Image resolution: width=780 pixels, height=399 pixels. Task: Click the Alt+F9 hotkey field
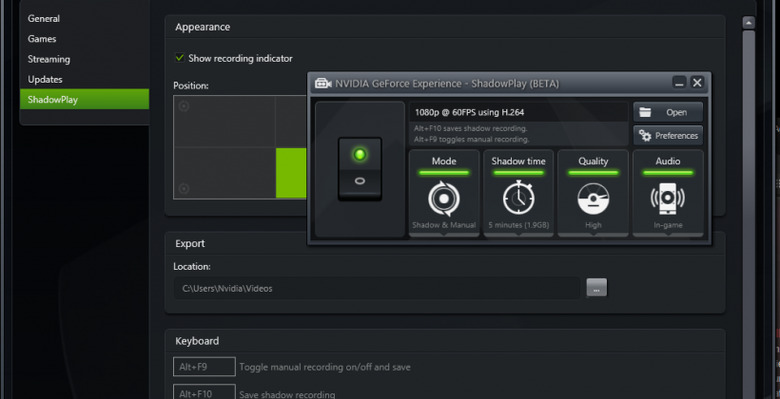pos(204,367)
